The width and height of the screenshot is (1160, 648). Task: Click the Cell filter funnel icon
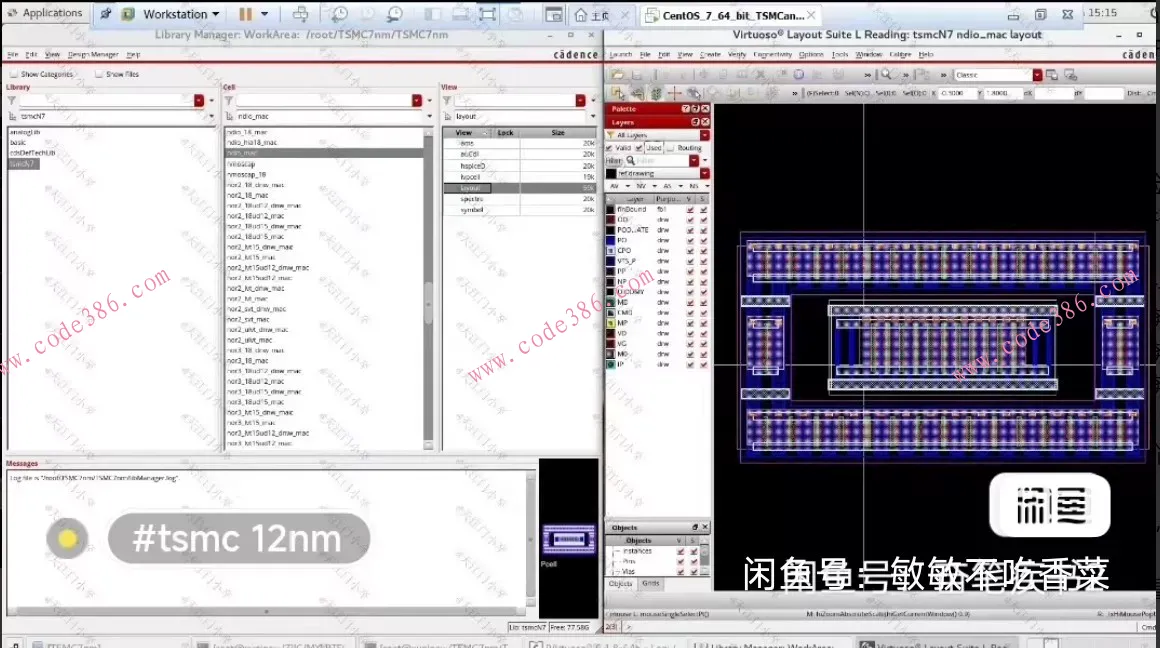coord(229,101)
